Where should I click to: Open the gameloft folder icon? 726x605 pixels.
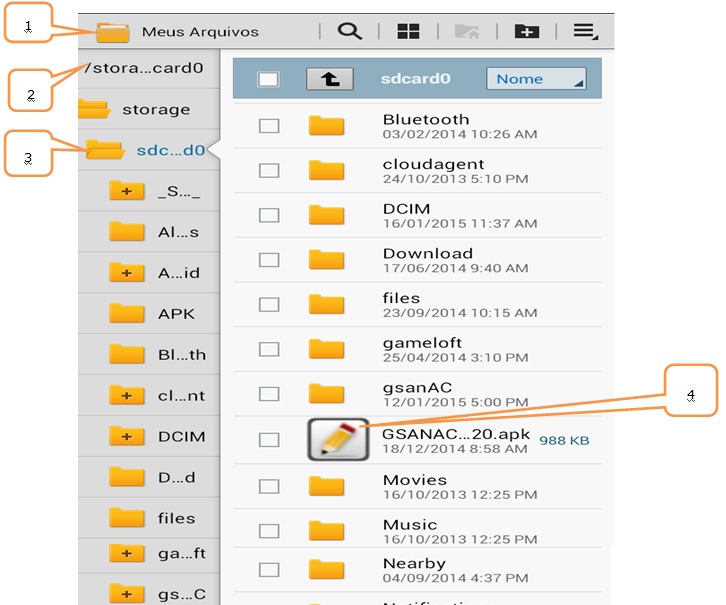[x=326, y=349]
